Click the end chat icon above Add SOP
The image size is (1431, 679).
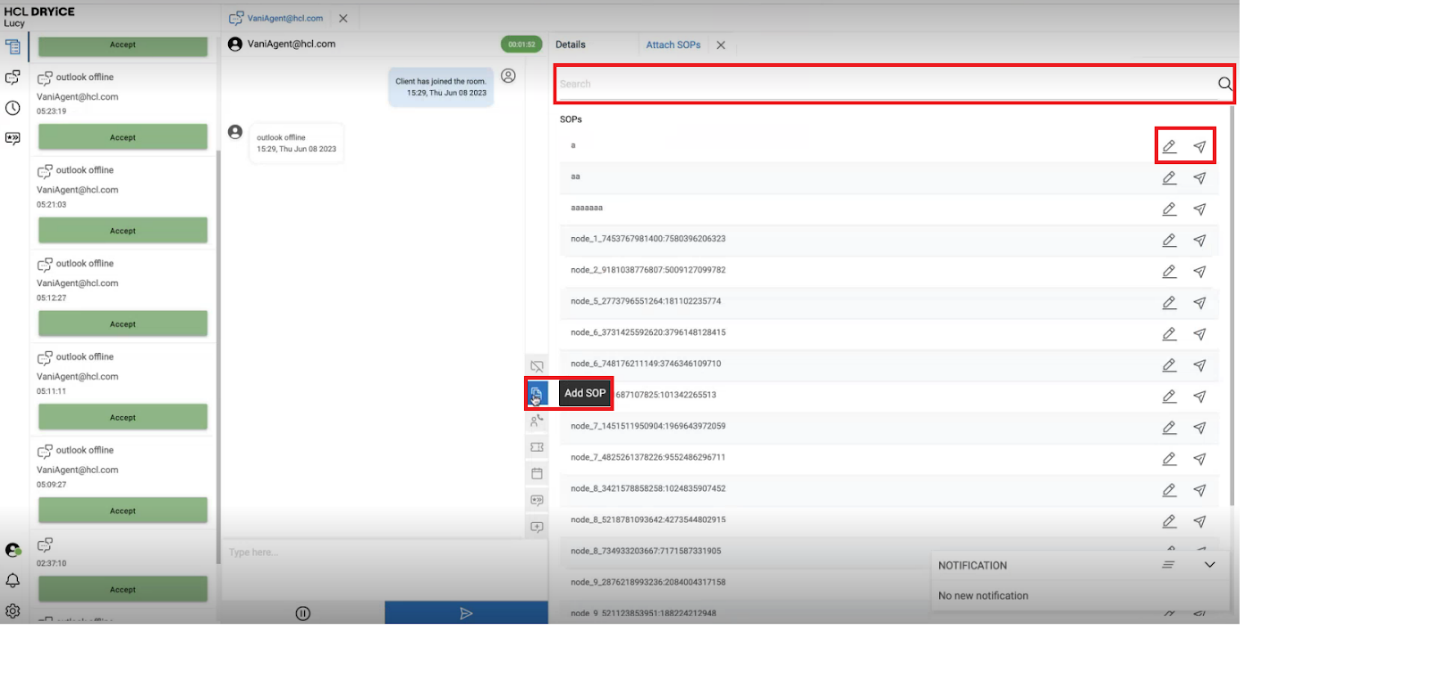coord(537,367)
